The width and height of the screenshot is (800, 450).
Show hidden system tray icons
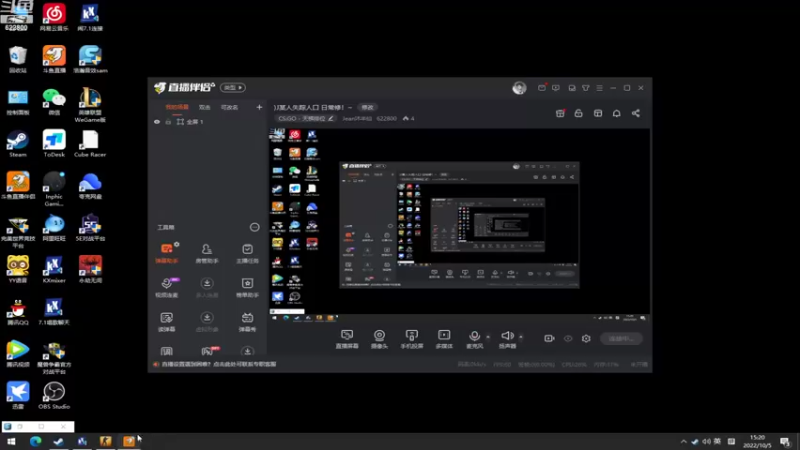point(683,441)
